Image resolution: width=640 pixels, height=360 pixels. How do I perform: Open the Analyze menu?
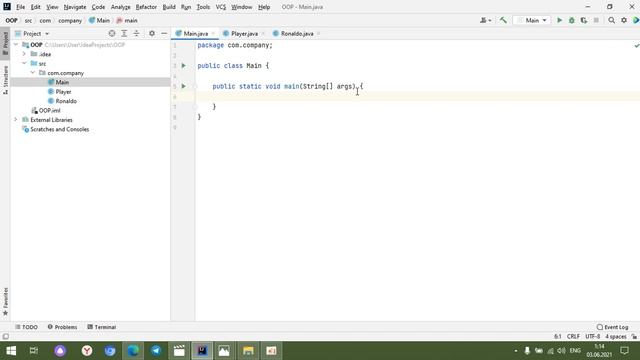click(120, 7)
